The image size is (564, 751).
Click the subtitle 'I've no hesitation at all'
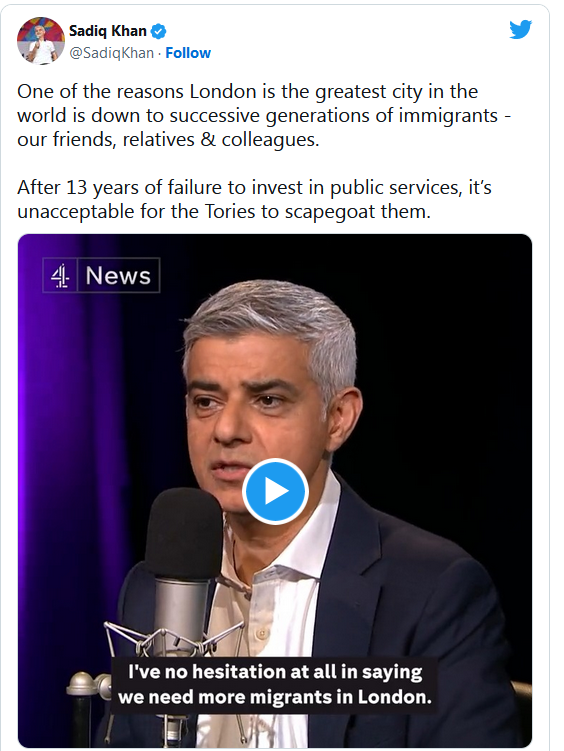tap(275, 671)
